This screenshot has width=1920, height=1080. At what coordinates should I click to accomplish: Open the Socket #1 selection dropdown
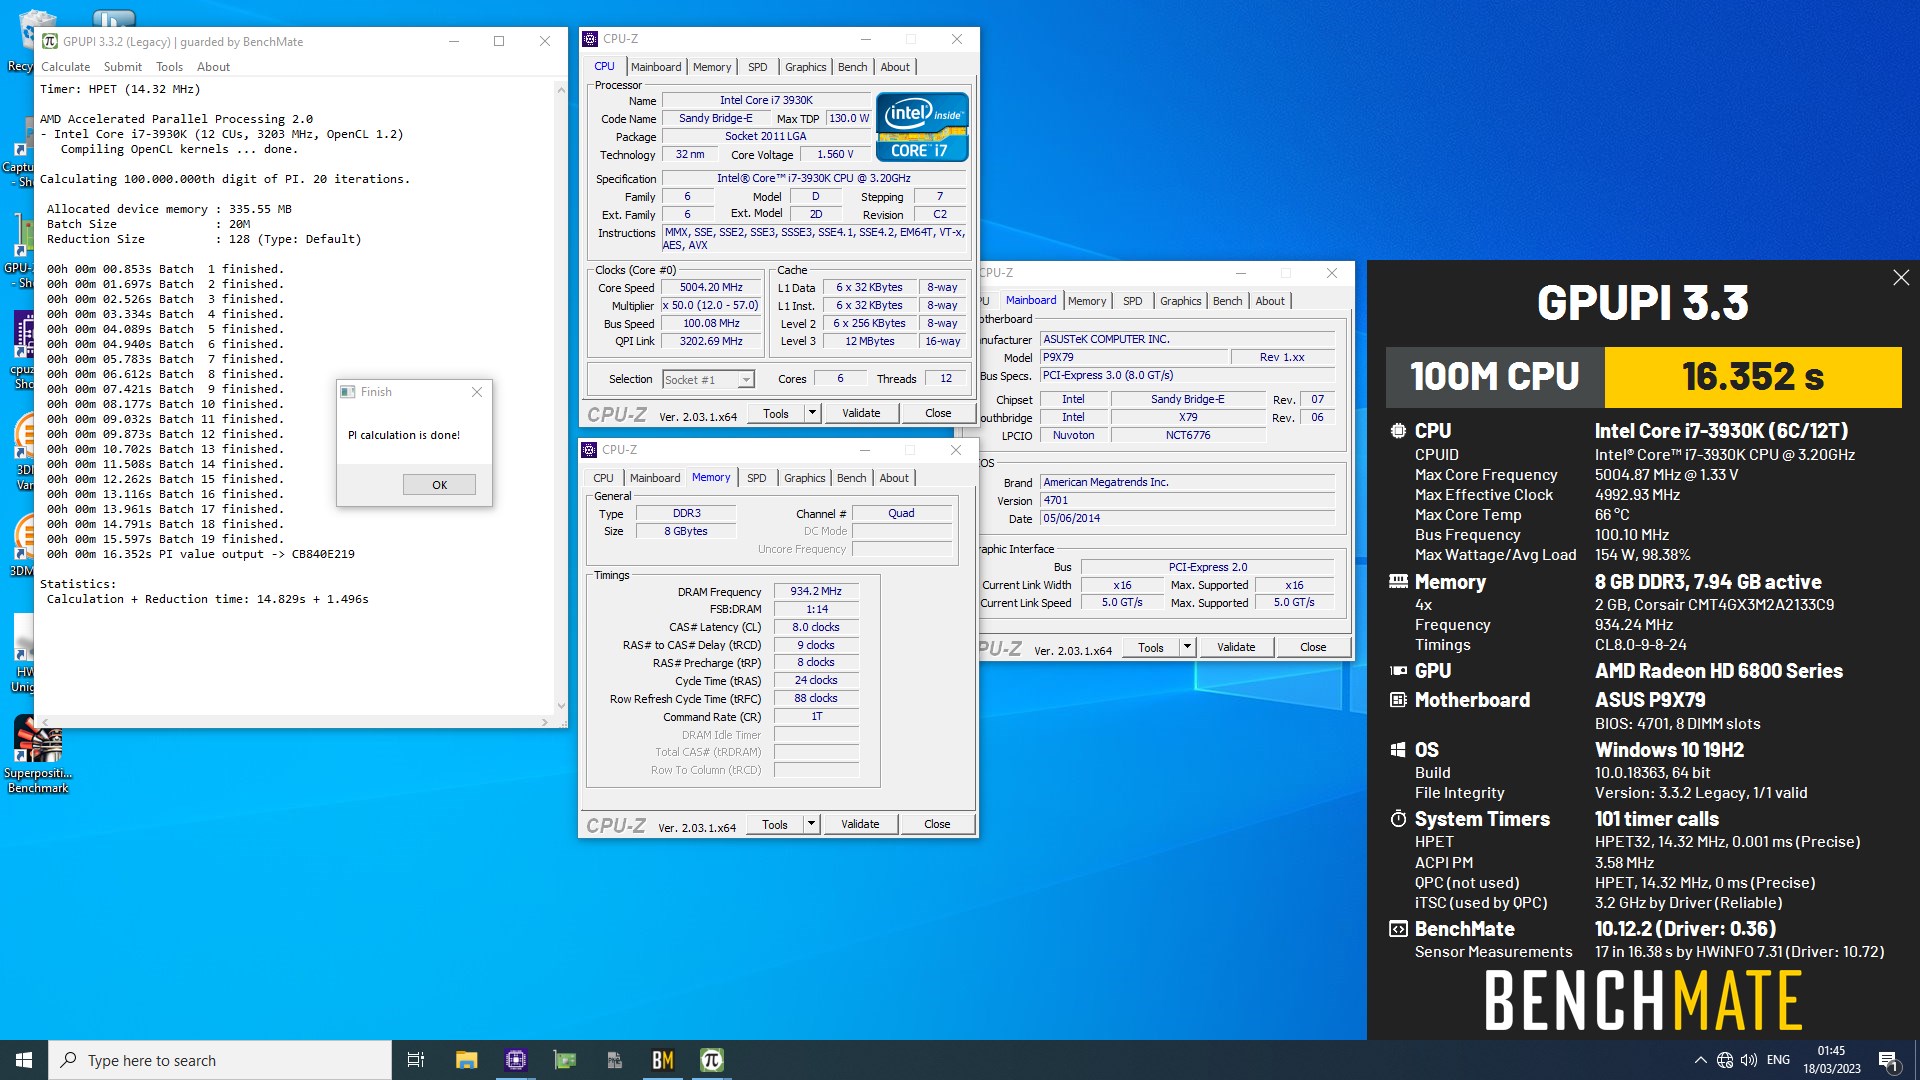(x=708, y=379)
